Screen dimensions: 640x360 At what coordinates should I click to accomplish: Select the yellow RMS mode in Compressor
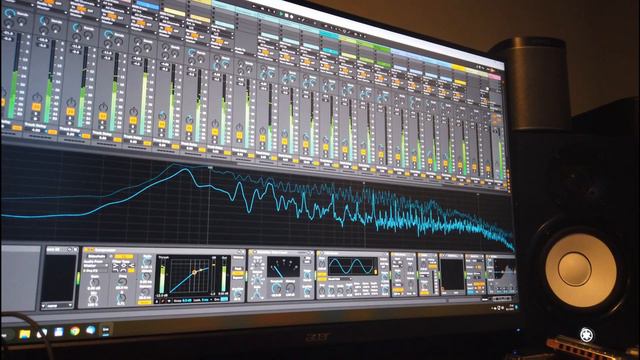pos(238,273)
